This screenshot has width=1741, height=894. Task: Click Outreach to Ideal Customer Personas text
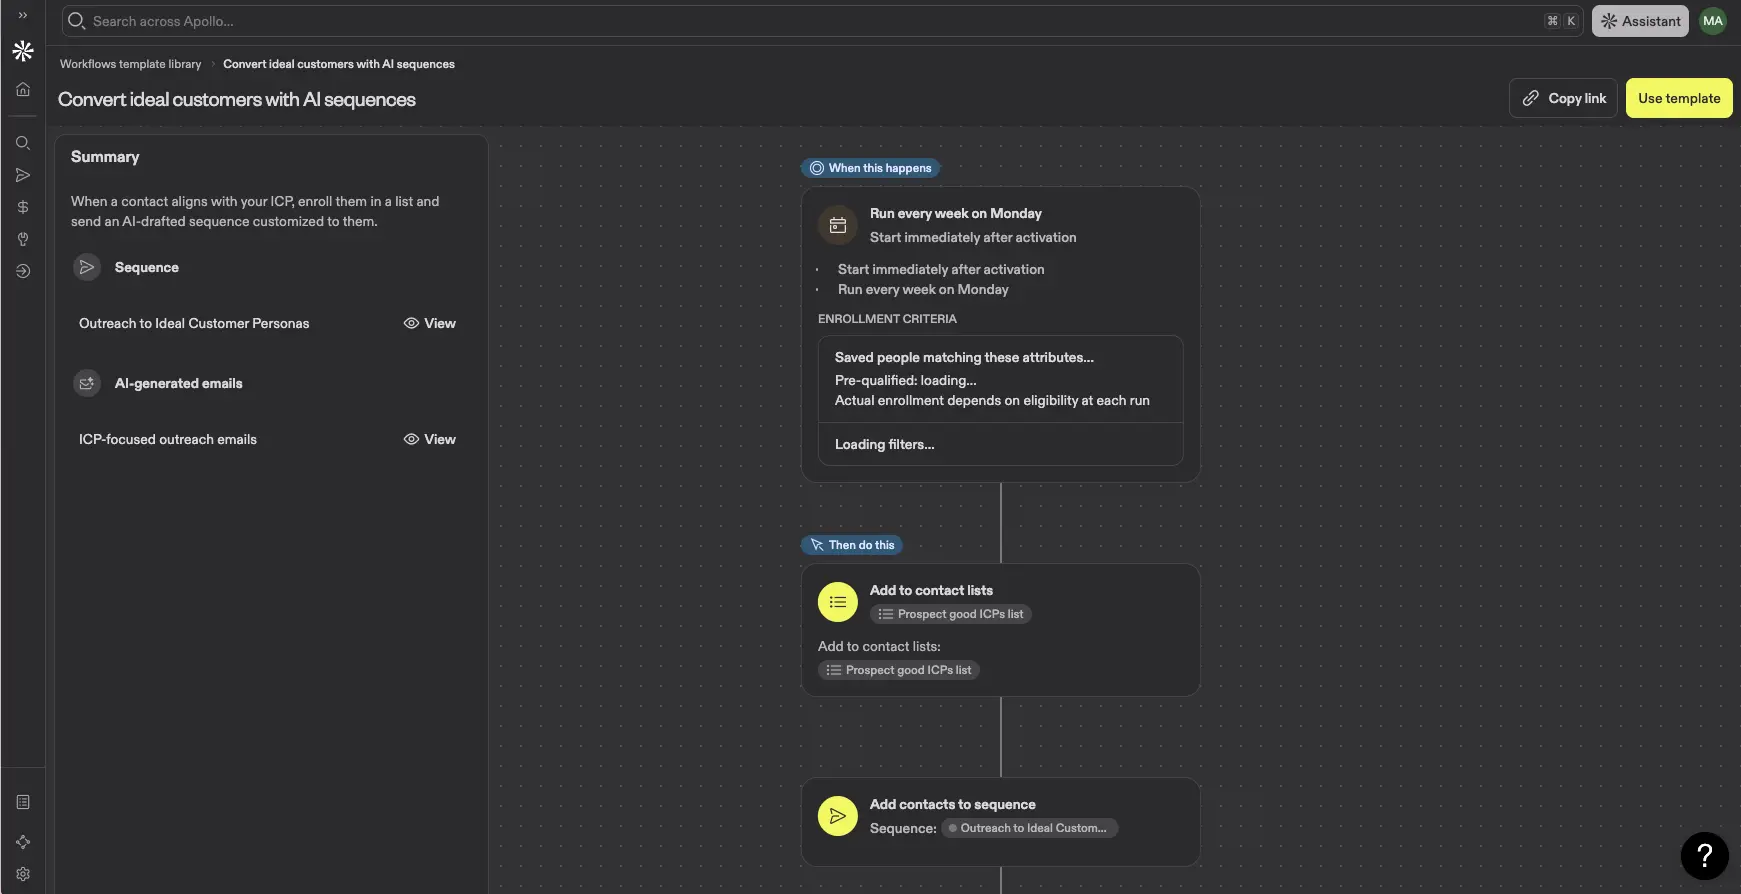[194, 323]
